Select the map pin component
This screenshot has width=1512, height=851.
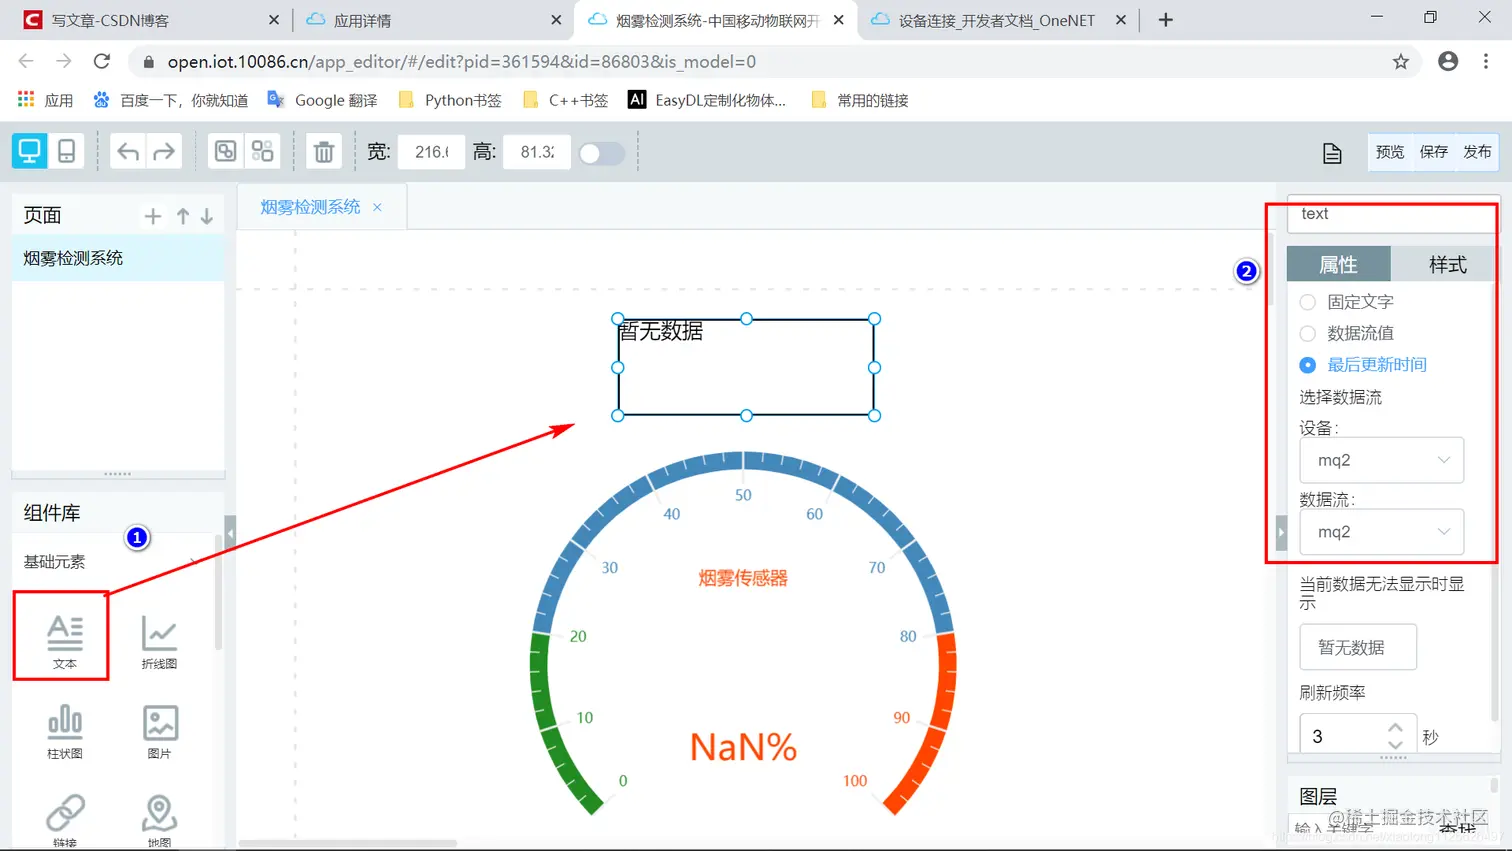(x=159, y=819)
